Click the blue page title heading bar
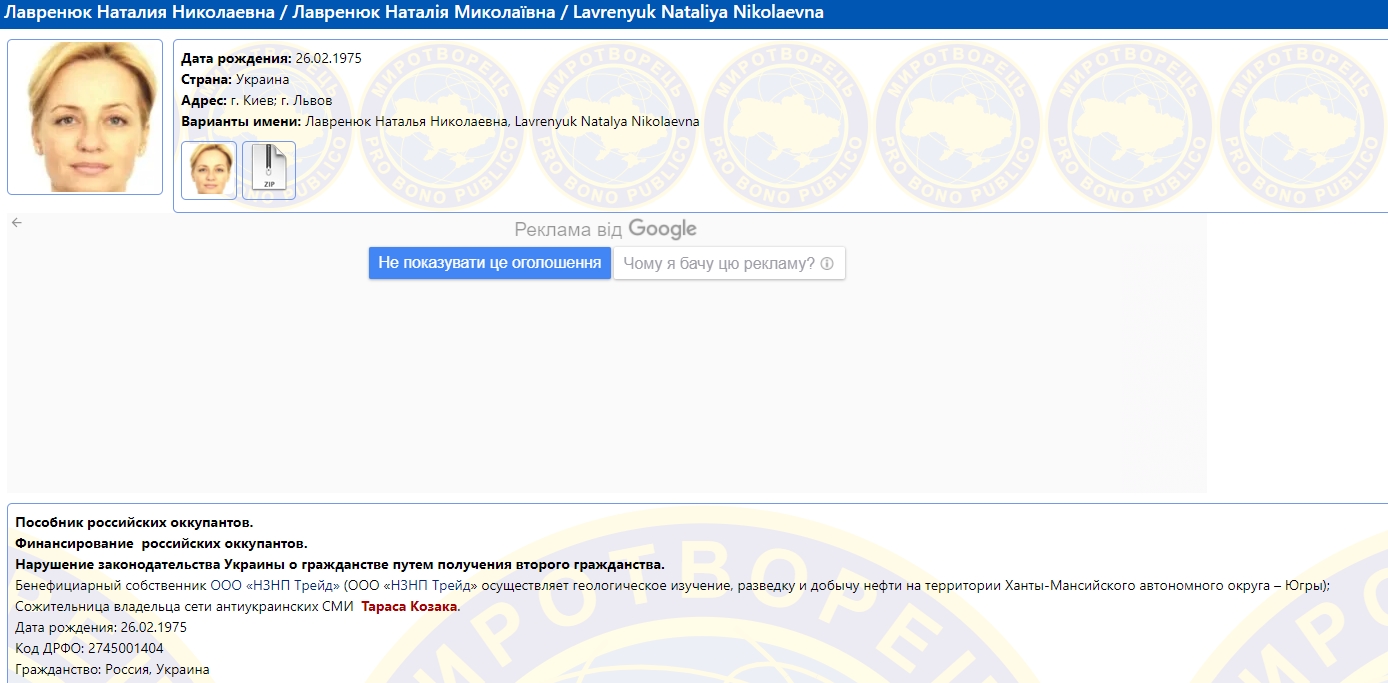This screenshot has width=1388, height=683. 694,13
